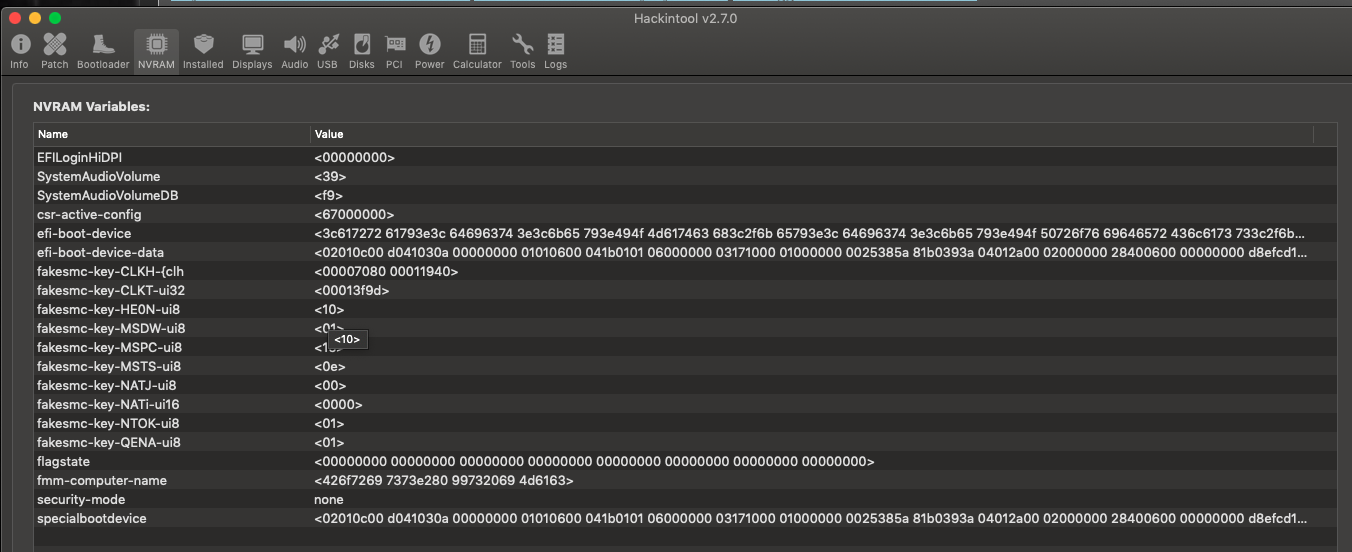Sort by the Name column header

coord(172,134)
